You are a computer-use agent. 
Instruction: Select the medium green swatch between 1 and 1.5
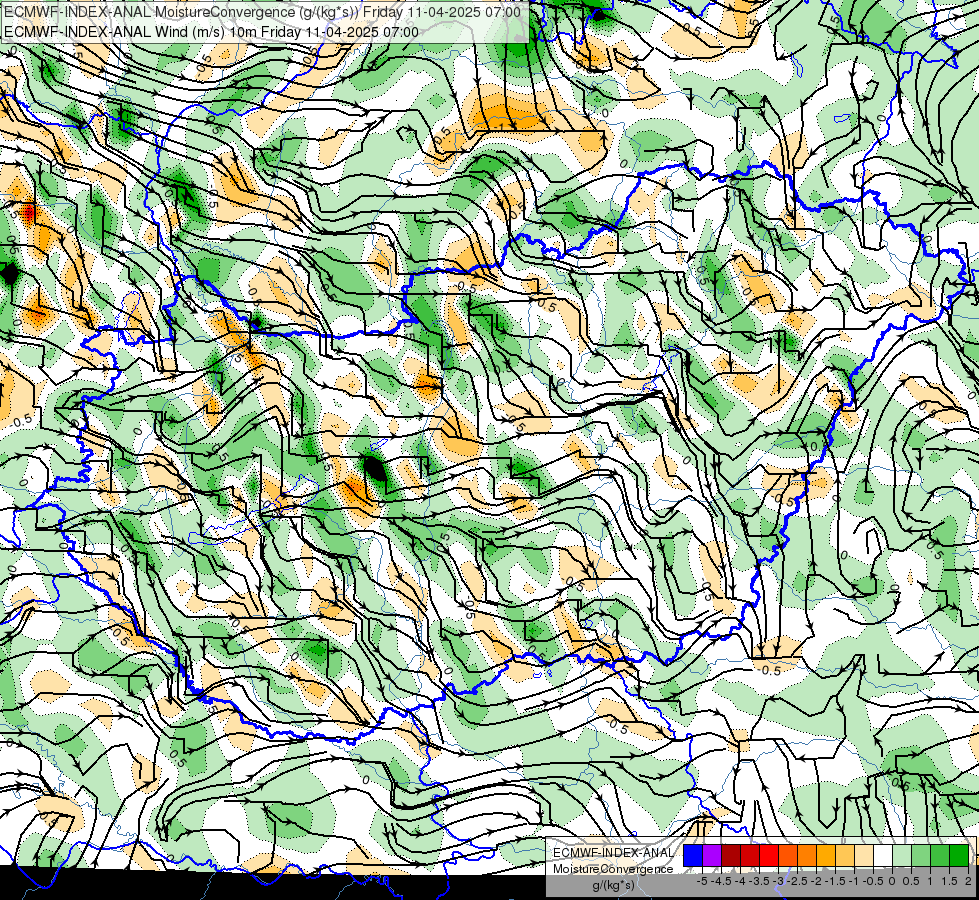point(940,856)
